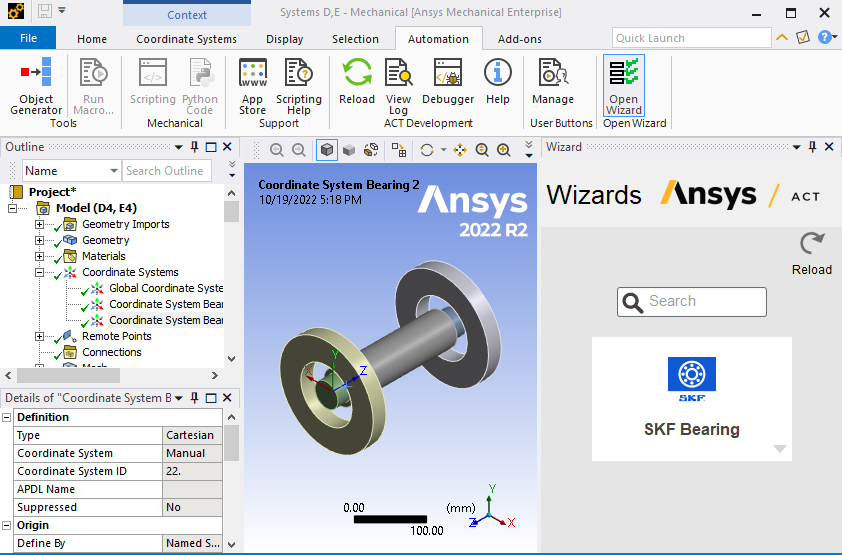Switch to the Display tab
Image resolution: width=842 pixels, height=555 pixels.
pos(285,39)
